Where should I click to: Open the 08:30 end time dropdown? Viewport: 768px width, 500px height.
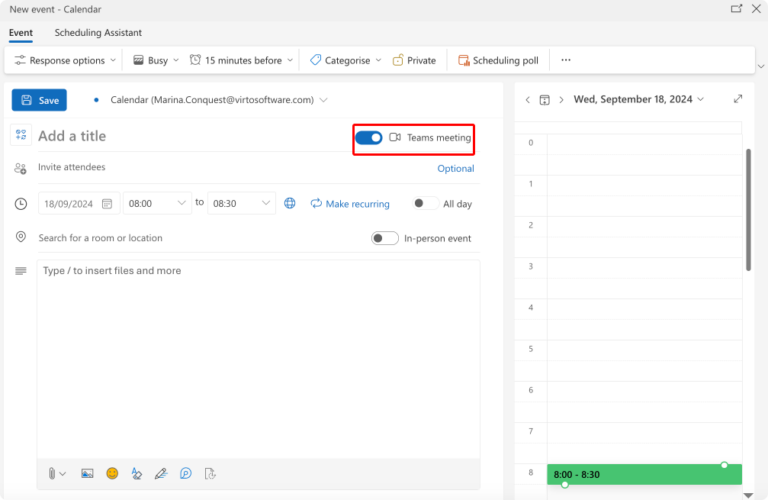(241, 203)
